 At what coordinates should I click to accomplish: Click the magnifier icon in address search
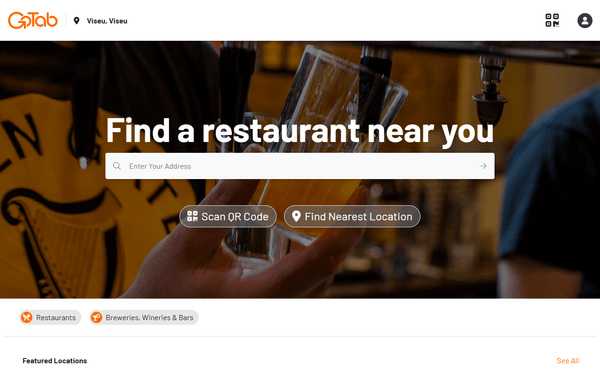tap(117, 166)
